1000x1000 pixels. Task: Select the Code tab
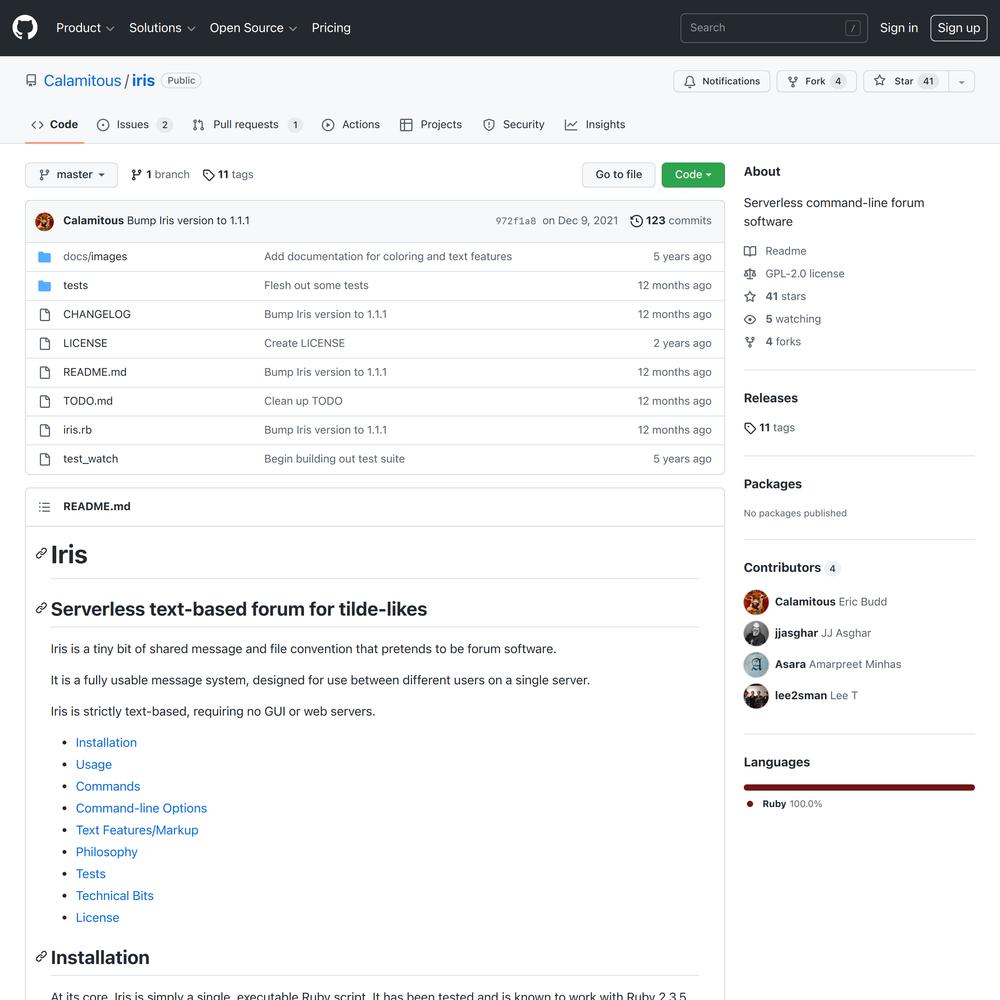(x=55, y=125)
